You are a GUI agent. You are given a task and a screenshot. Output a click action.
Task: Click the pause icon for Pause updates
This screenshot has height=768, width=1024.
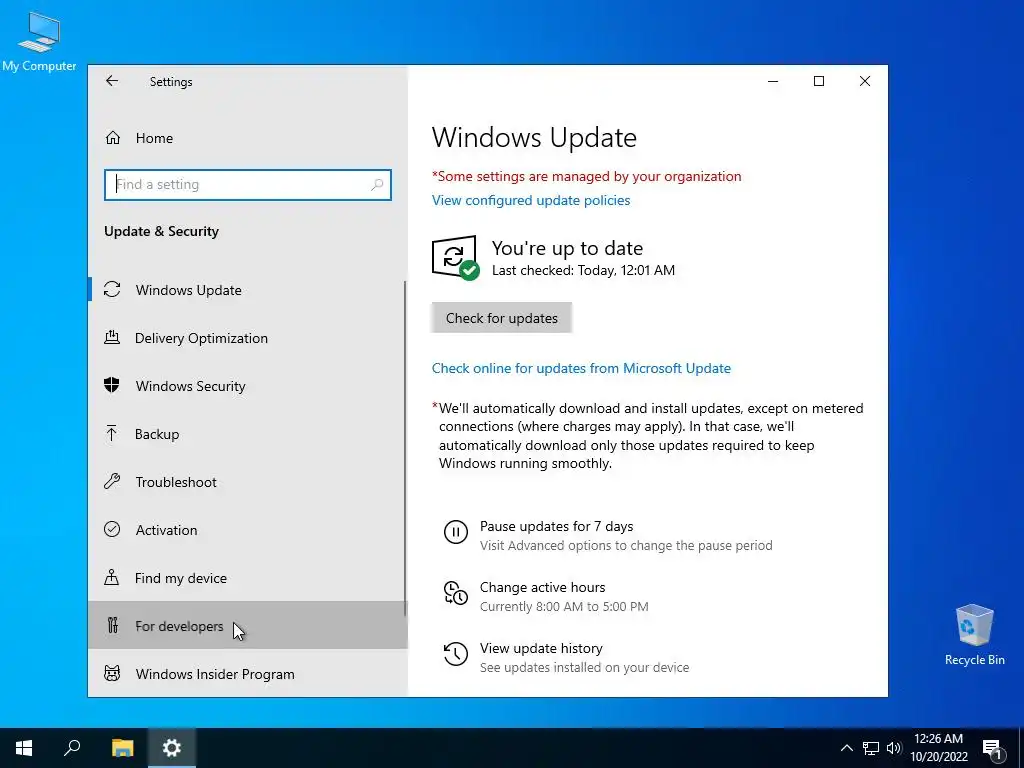click(456, 532)
